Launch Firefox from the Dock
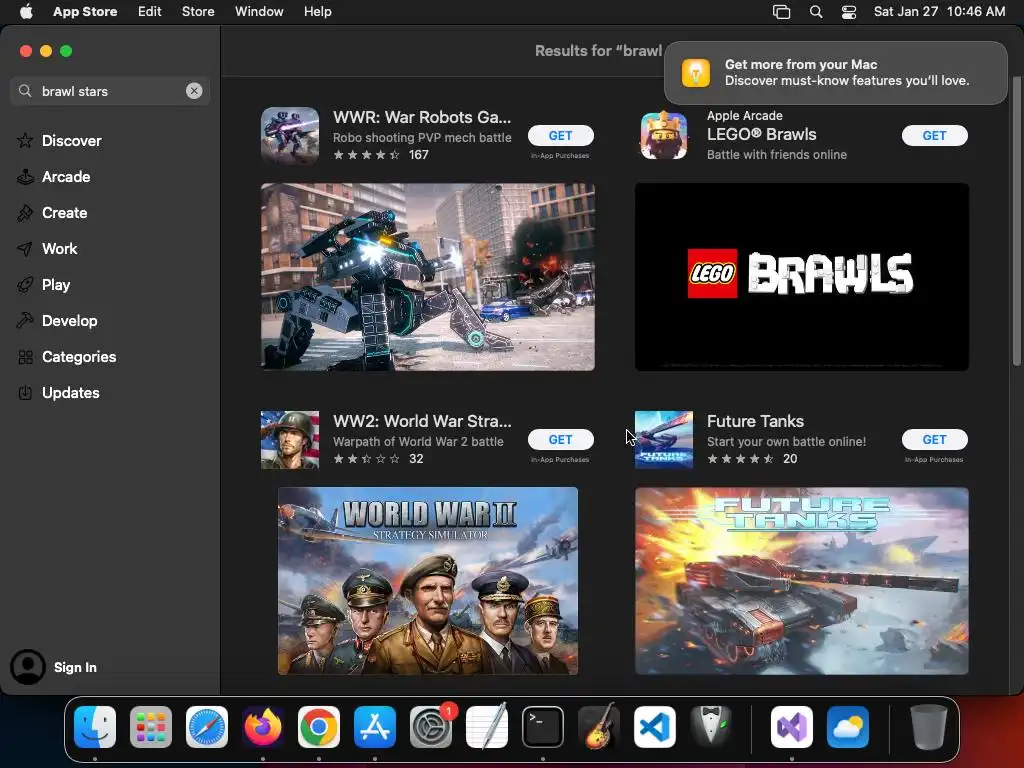The height and width of the screenshot is (768, 1024). pyautogui.click(x=263, y=727)
